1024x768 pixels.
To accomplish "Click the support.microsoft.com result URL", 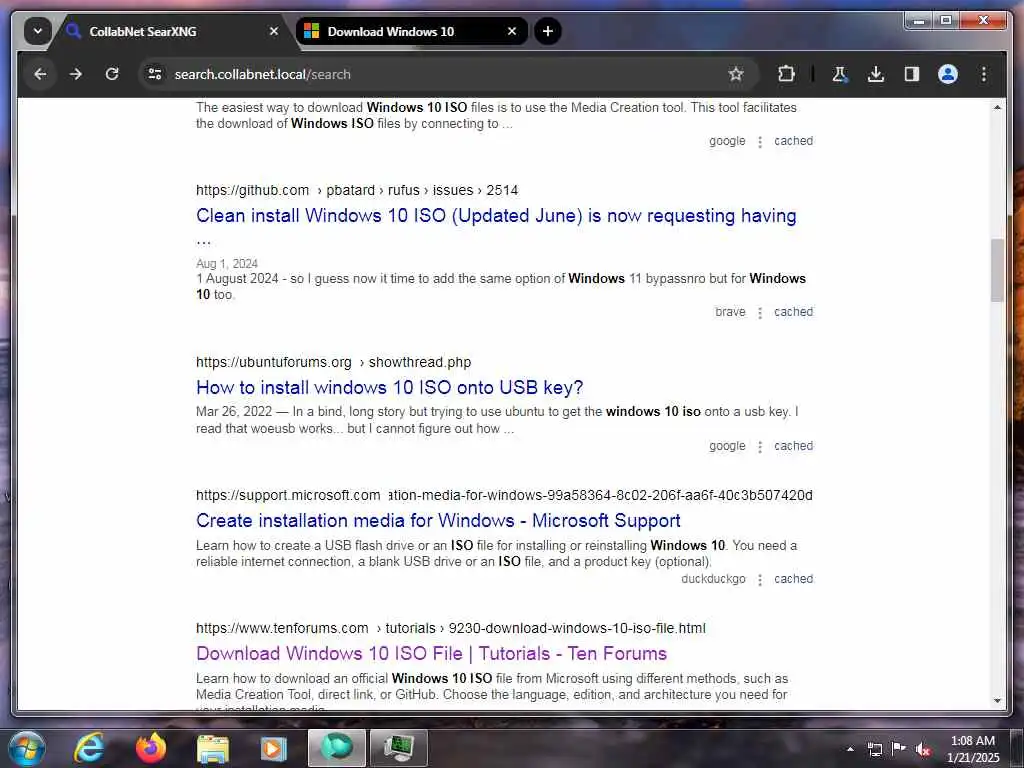I will point(504,495).
